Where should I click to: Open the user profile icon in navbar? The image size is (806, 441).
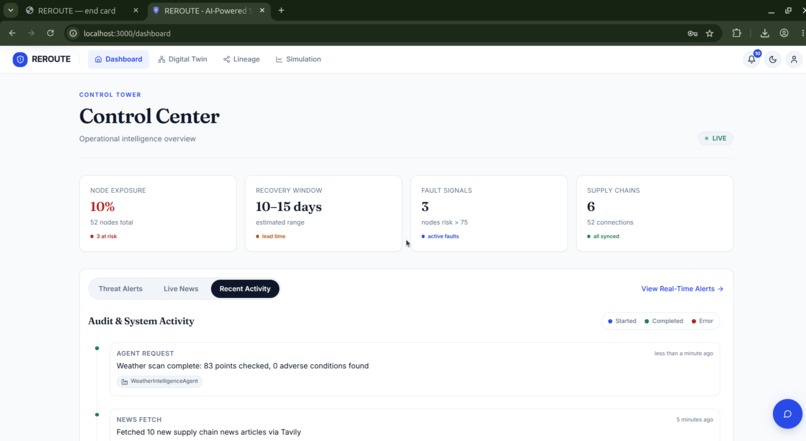tap(794, 60)
